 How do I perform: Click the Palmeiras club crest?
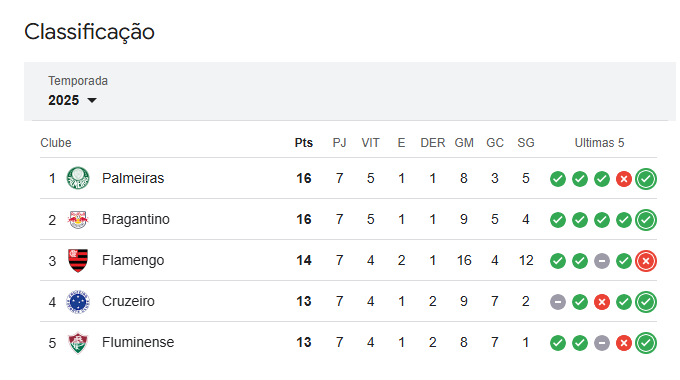click(x=78, y=178)
